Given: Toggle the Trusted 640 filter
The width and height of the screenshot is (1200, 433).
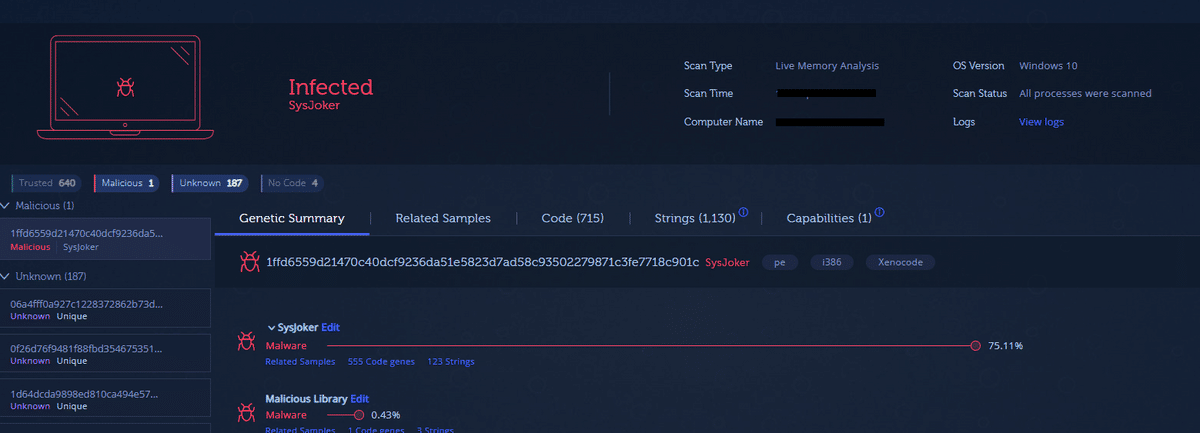Looking at the screenshot, I should pos(45,183).
